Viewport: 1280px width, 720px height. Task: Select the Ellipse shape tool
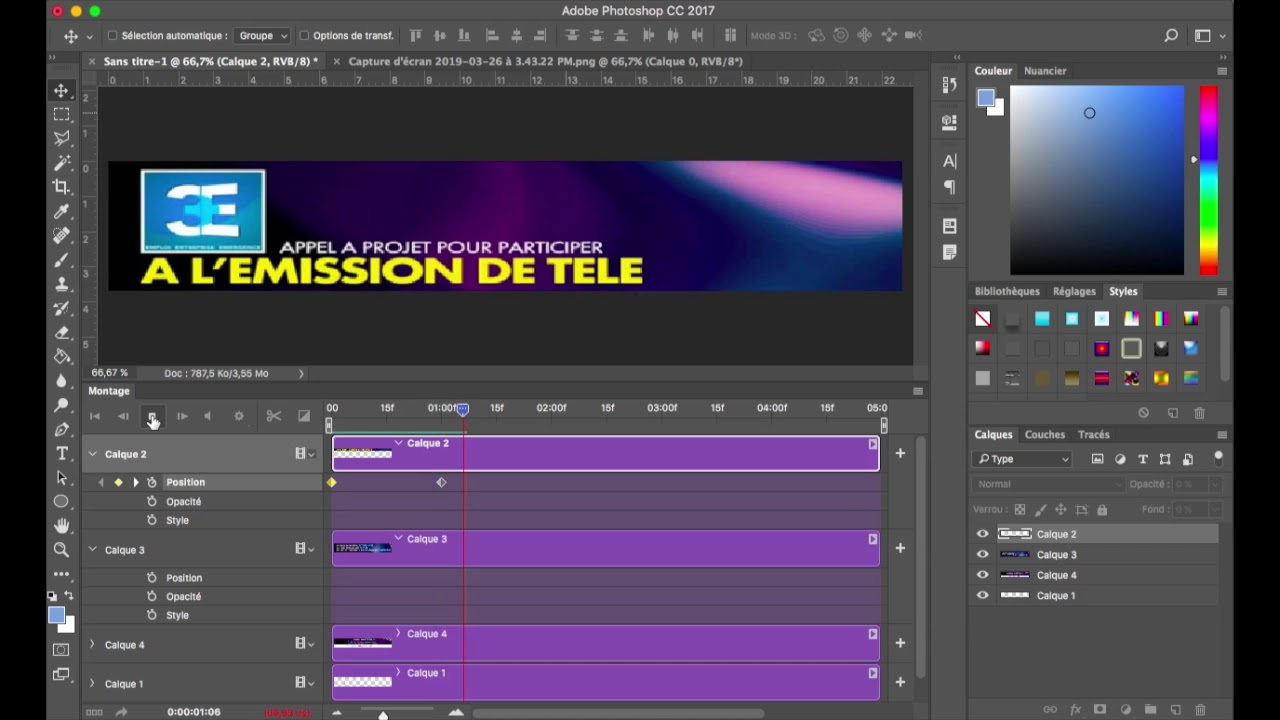point(61,501)
